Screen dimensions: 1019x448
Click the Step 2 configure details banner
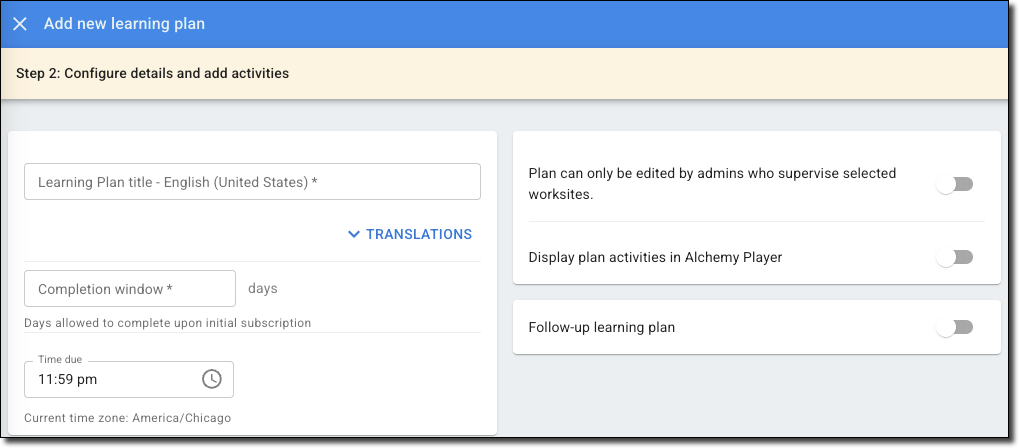pos(152,73)
